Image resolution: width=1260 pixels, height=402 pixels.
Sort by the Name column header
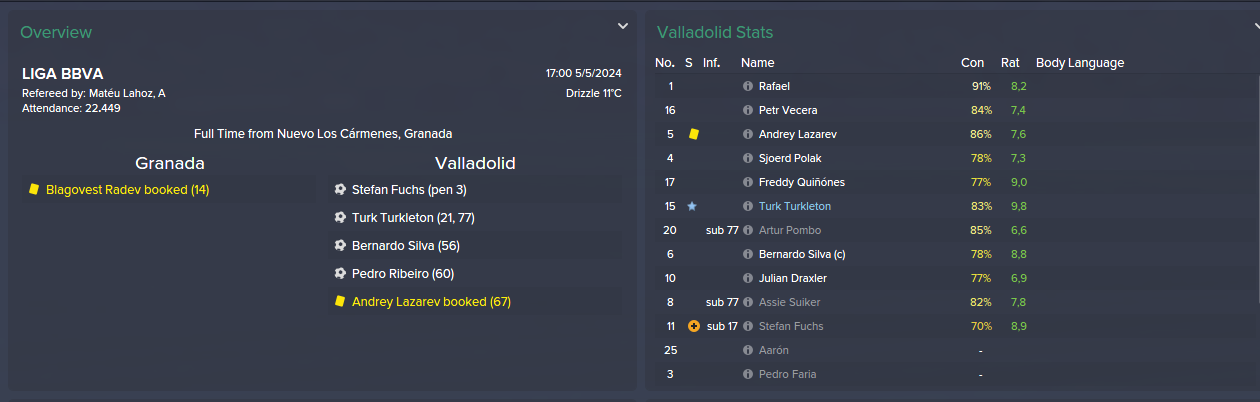(x=757, y=62)
